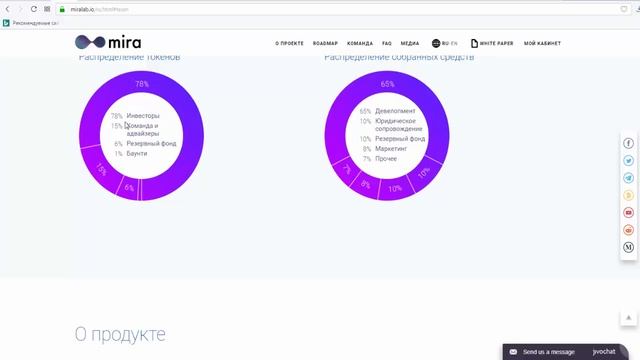Open the КОМАНДА menu item

pos(360,43)
